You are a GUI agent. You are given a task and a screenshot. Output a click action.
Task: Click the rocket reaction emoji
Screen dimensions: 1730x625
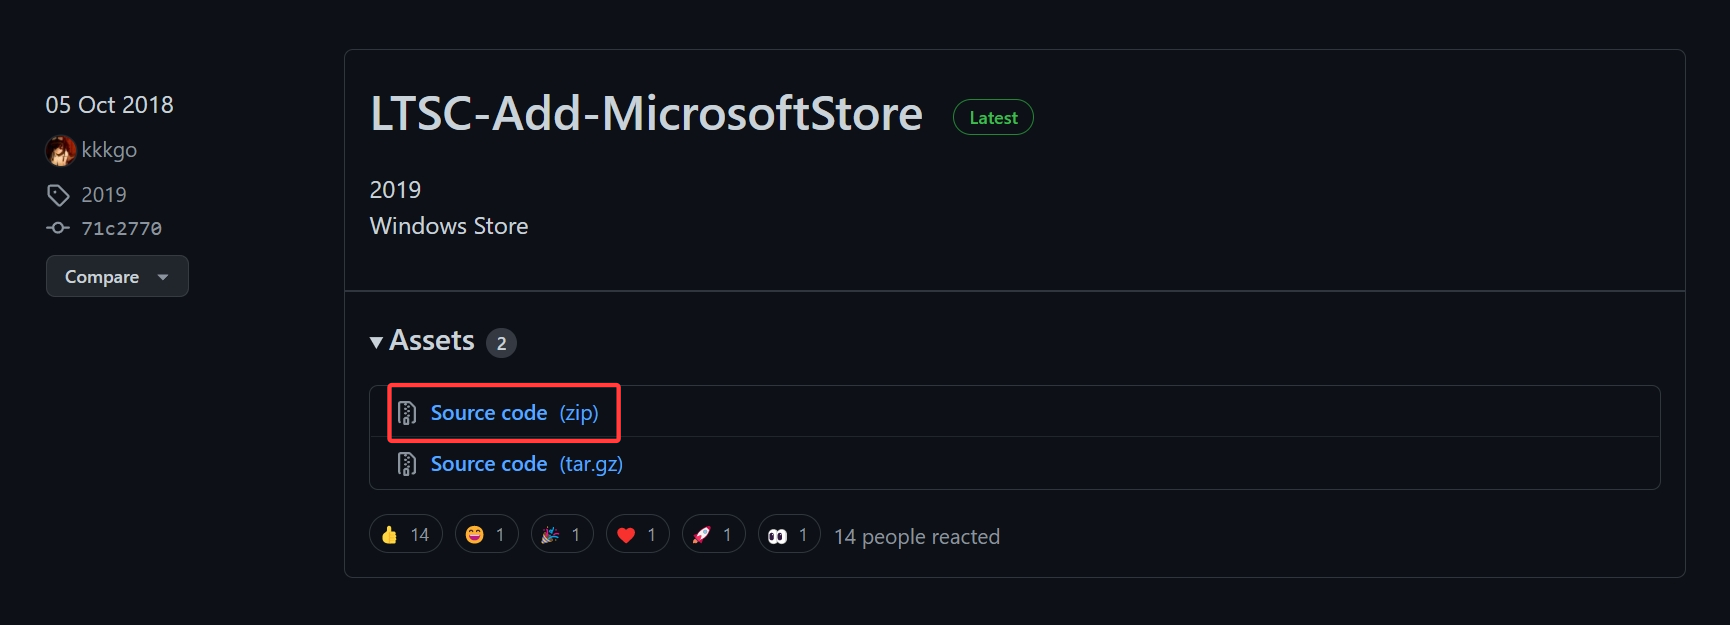tap(703, 533)
